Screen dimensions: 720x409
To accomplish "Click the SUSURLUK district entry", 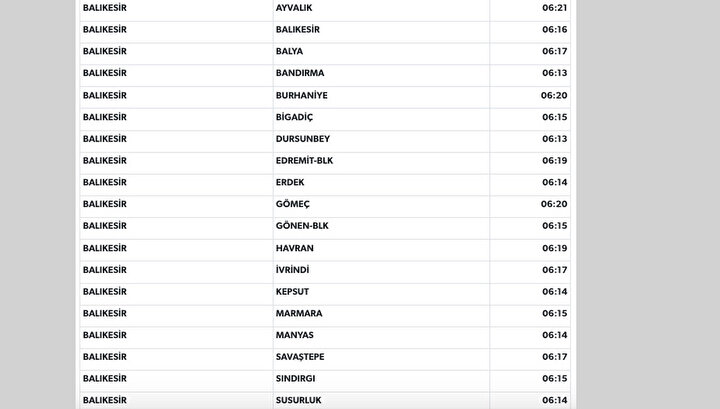I will pos(298,400).
